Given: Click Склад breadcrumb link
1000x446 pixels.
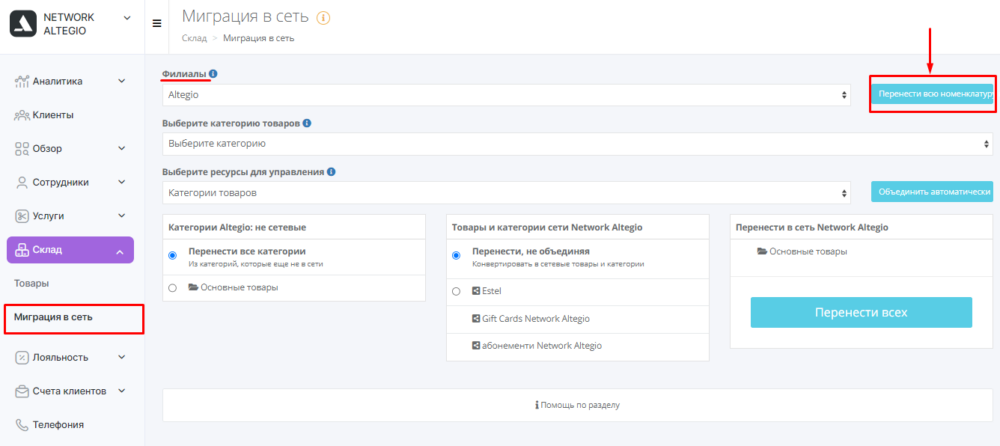Looking at the screenshot, I should pos(195,38).
